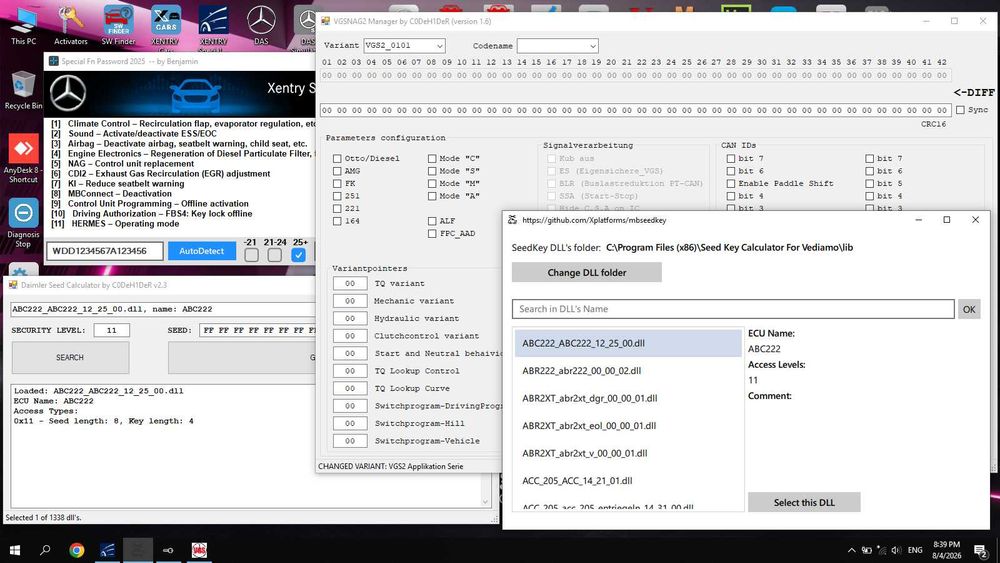This screenshot has width=1000, height=563.
Task: Click the VGSNAG2 Manager title bar icon
Action: coord(325,21)
